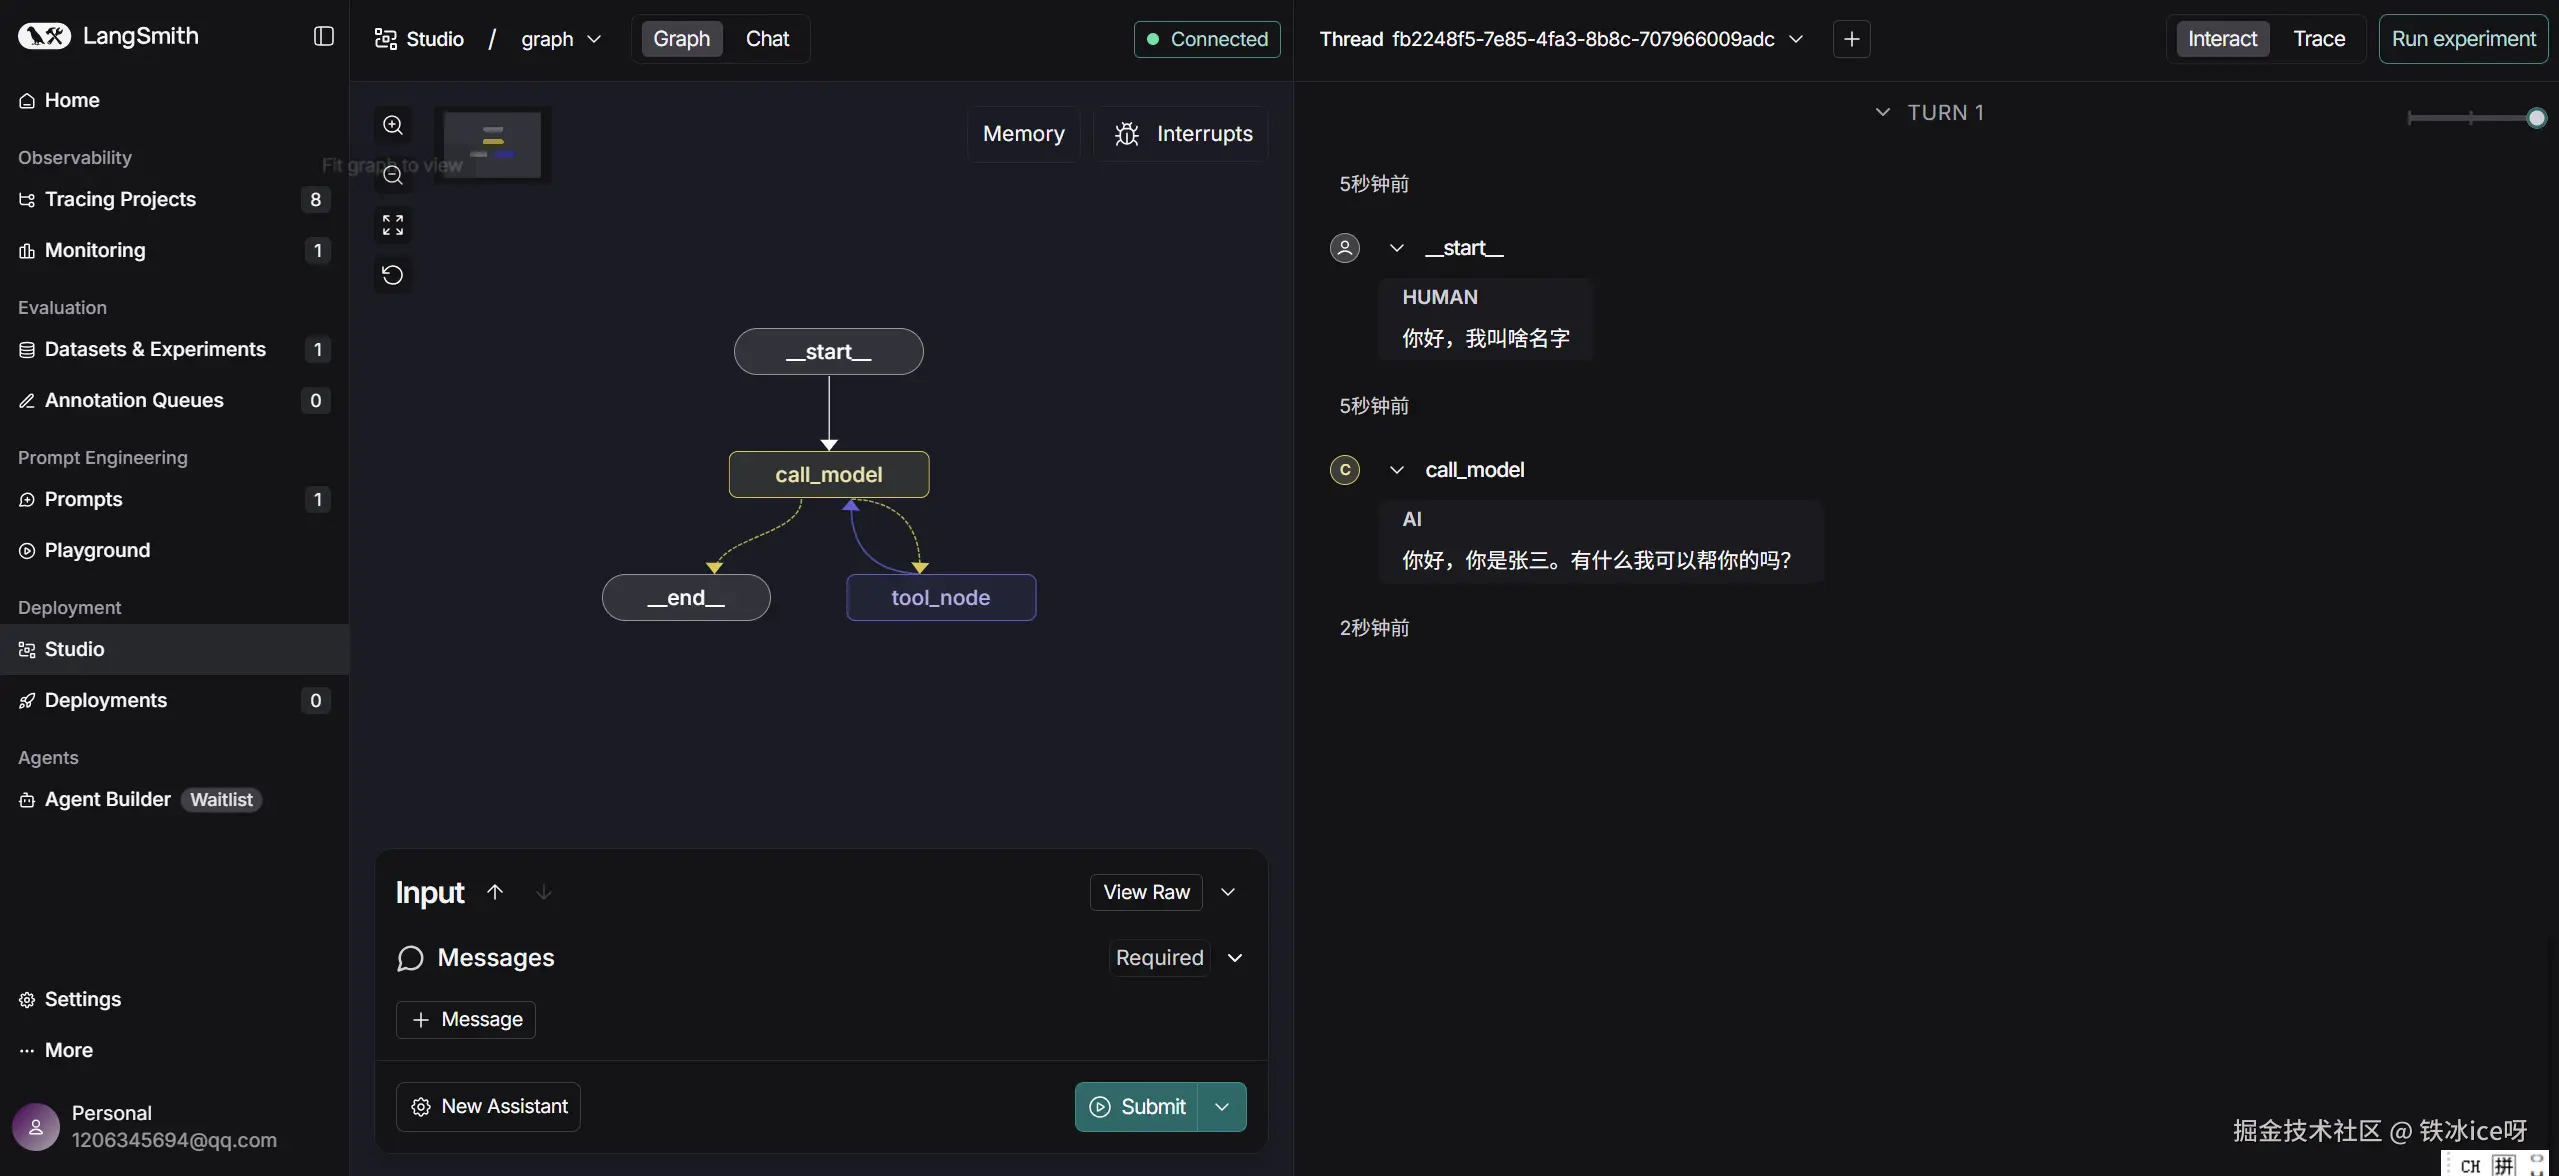Move Input section up arrow

pos(495,892)
